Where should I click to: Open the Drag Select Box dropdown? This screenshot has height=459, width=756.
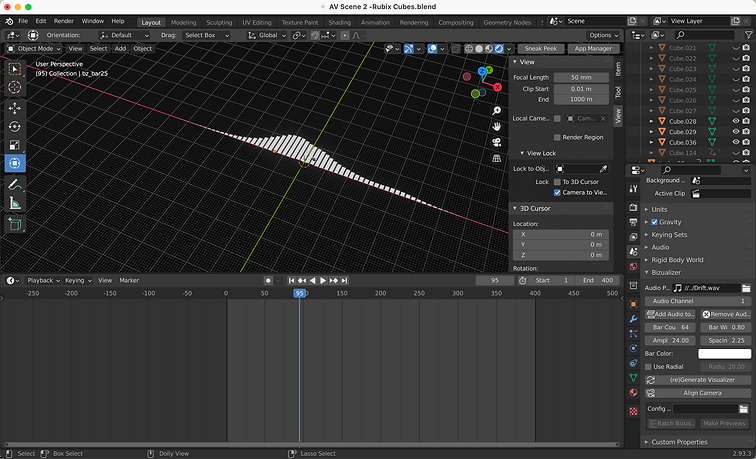206,35
